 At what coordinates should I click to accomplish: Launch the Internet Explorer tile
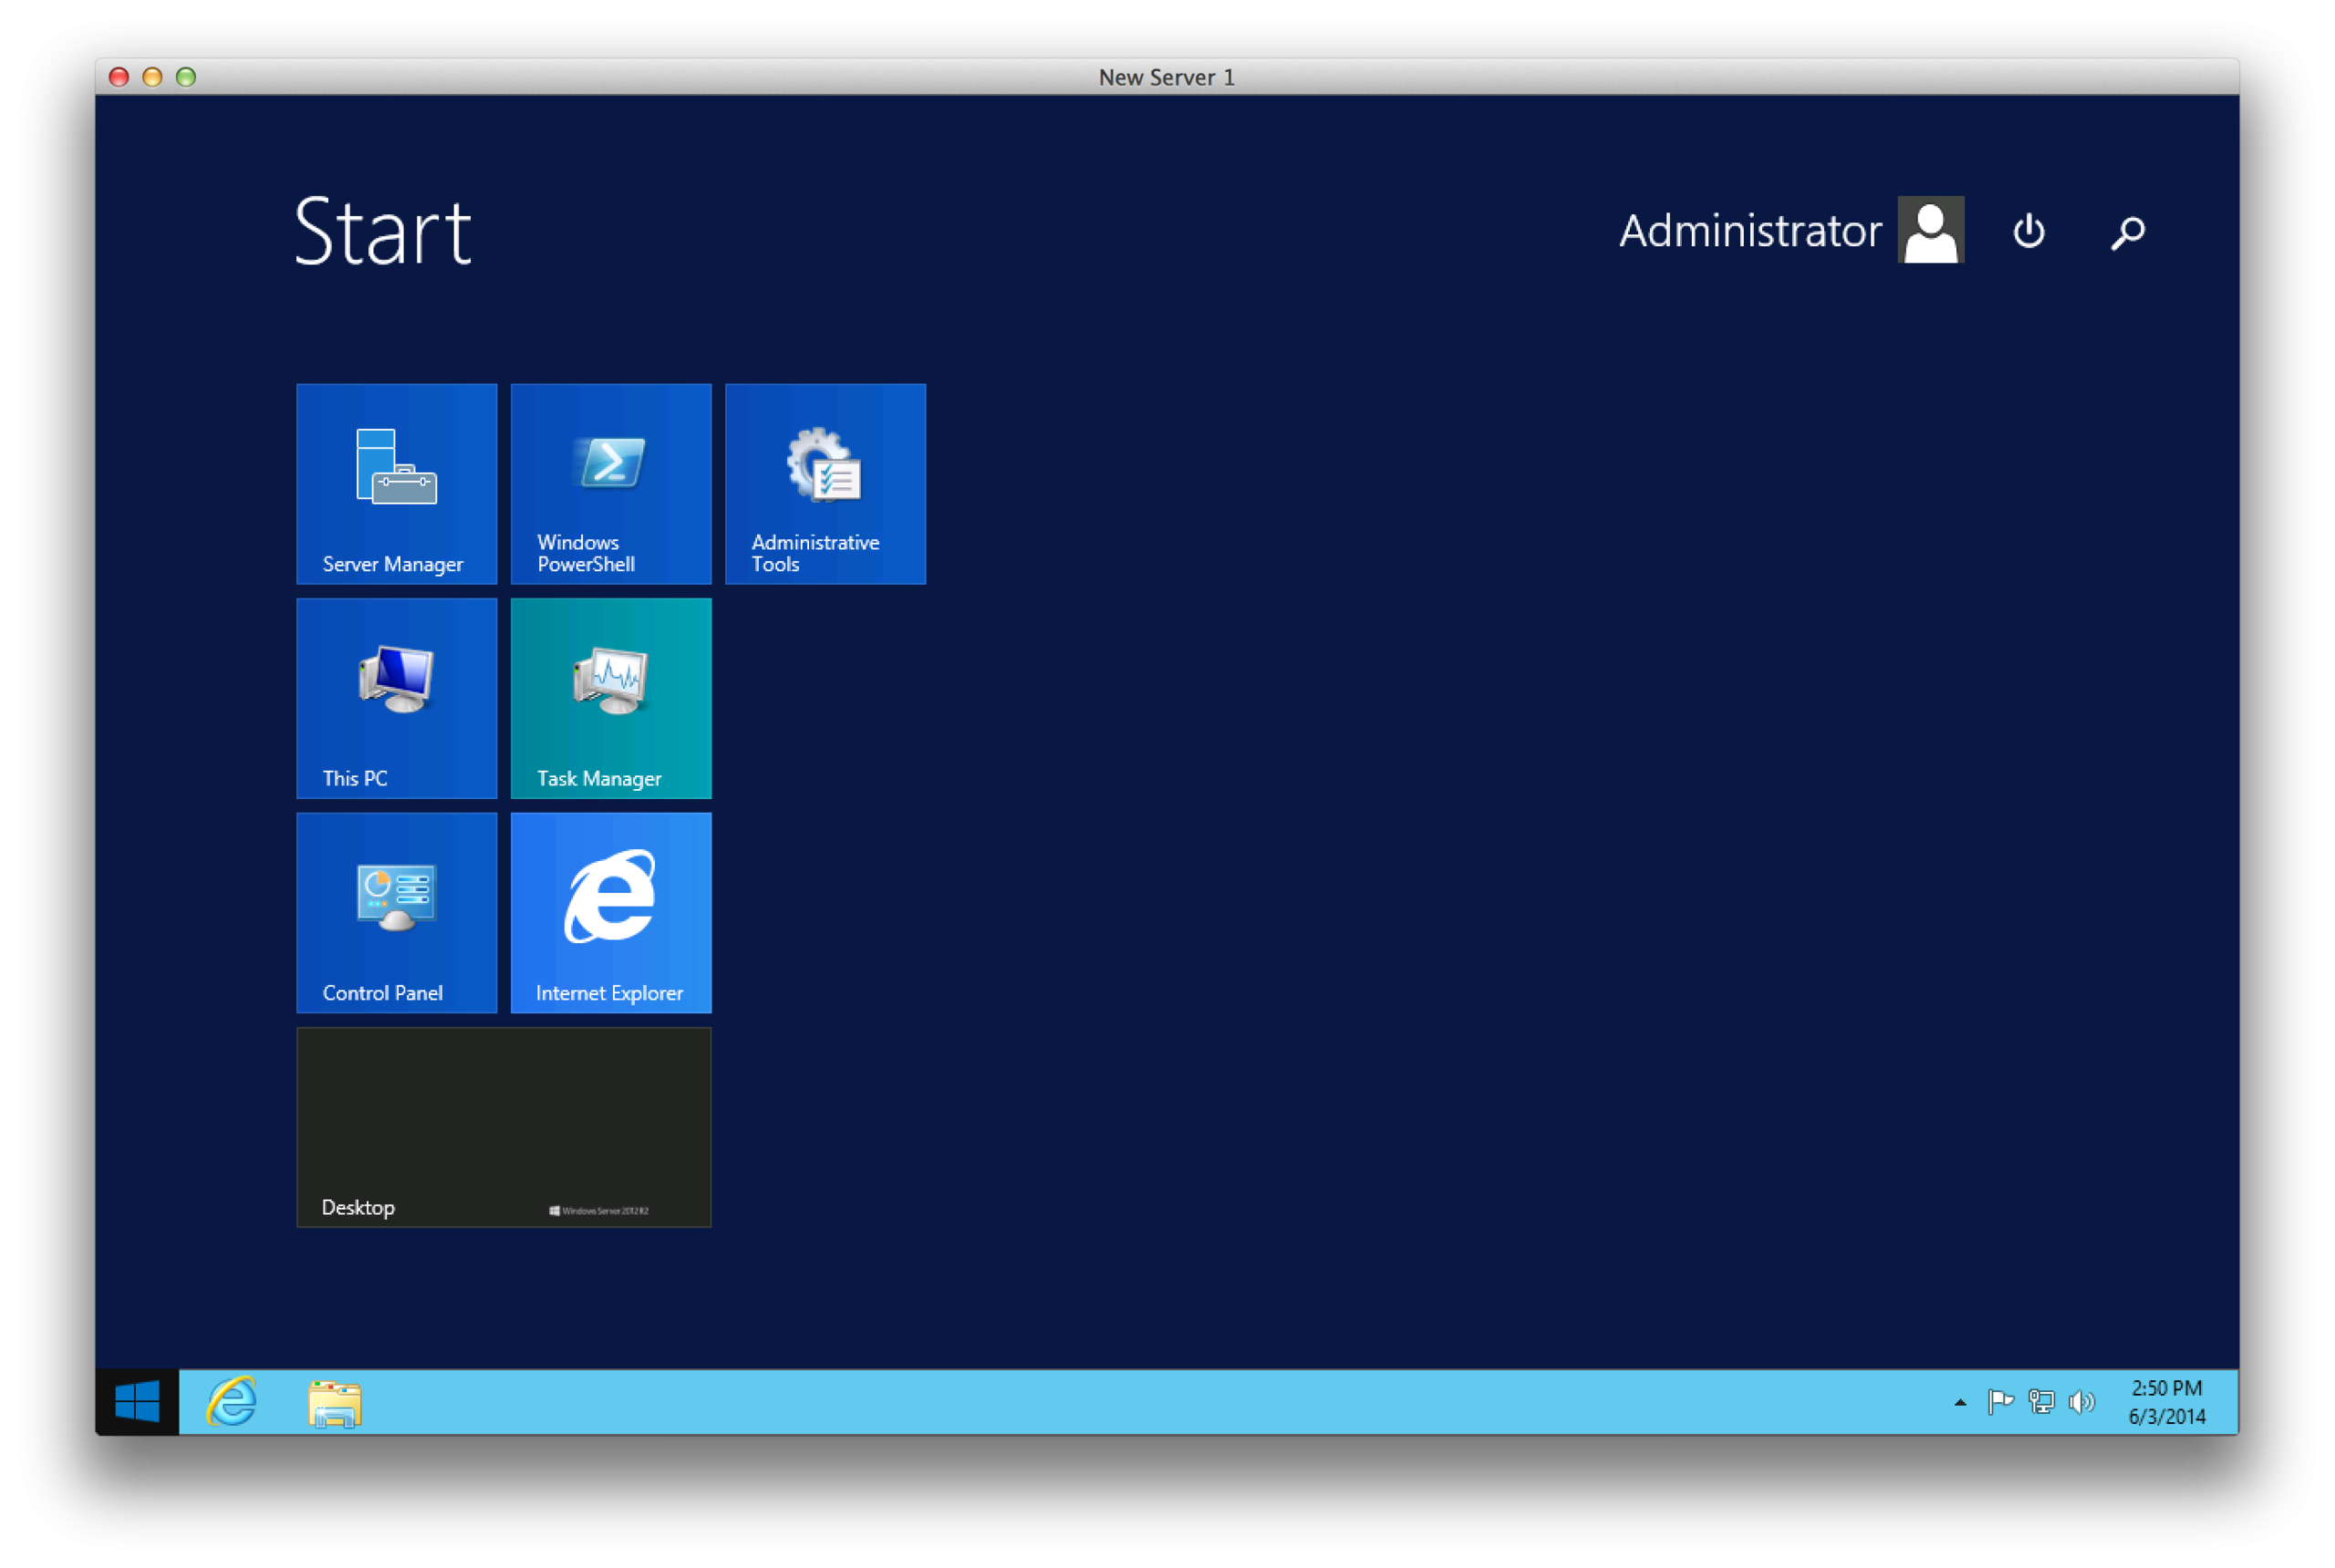click(610, 911)
